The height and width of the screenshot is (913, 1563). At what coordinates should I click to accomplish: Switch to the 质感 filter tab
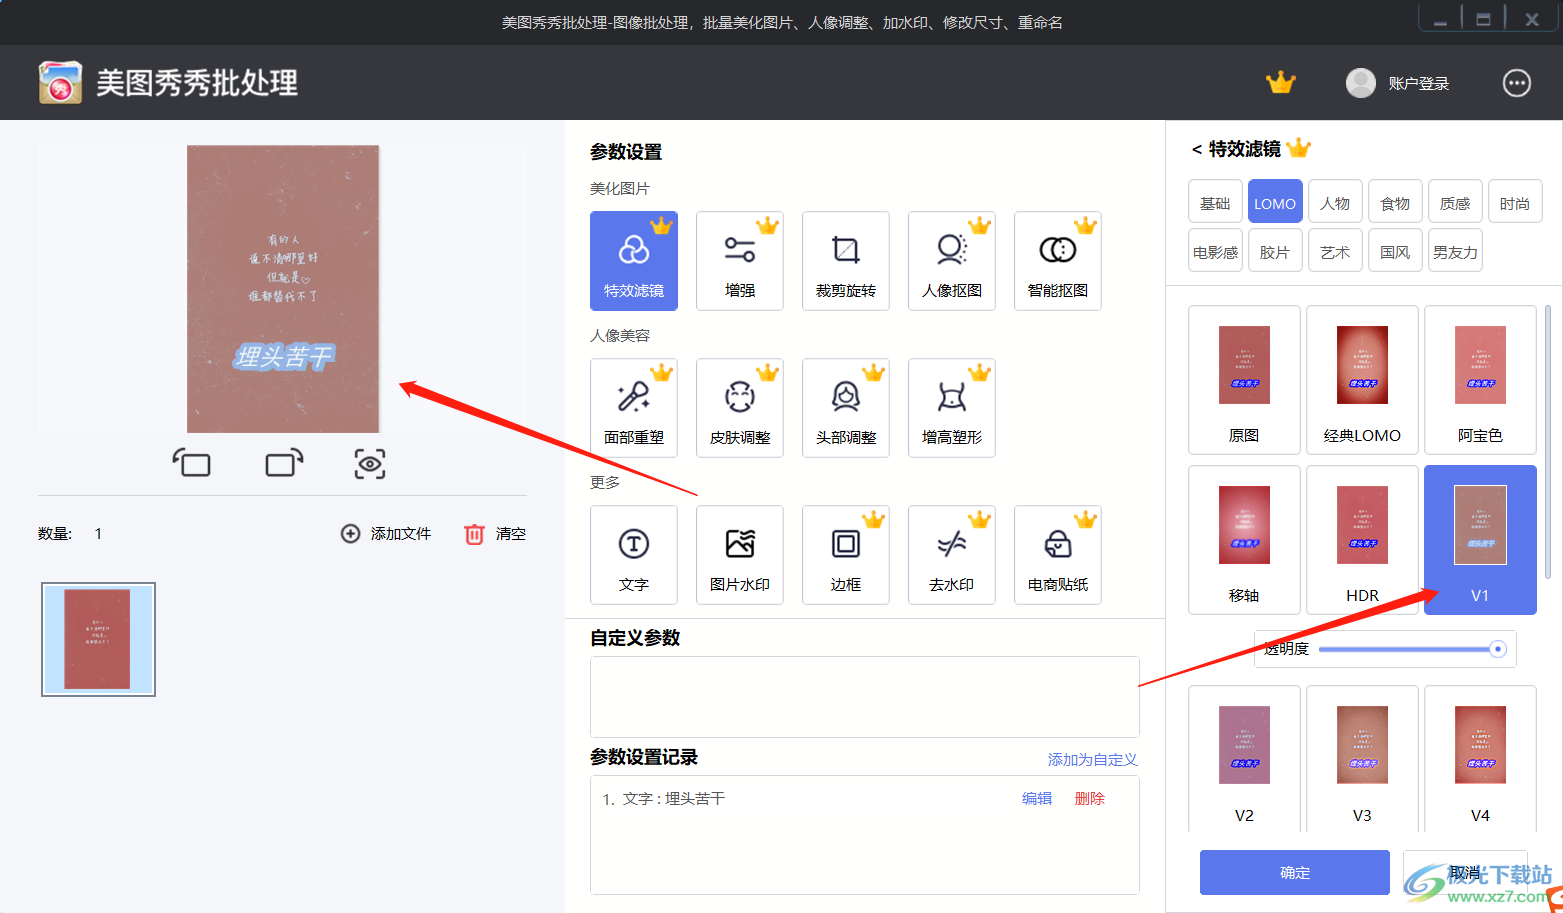pos(1455,203)
